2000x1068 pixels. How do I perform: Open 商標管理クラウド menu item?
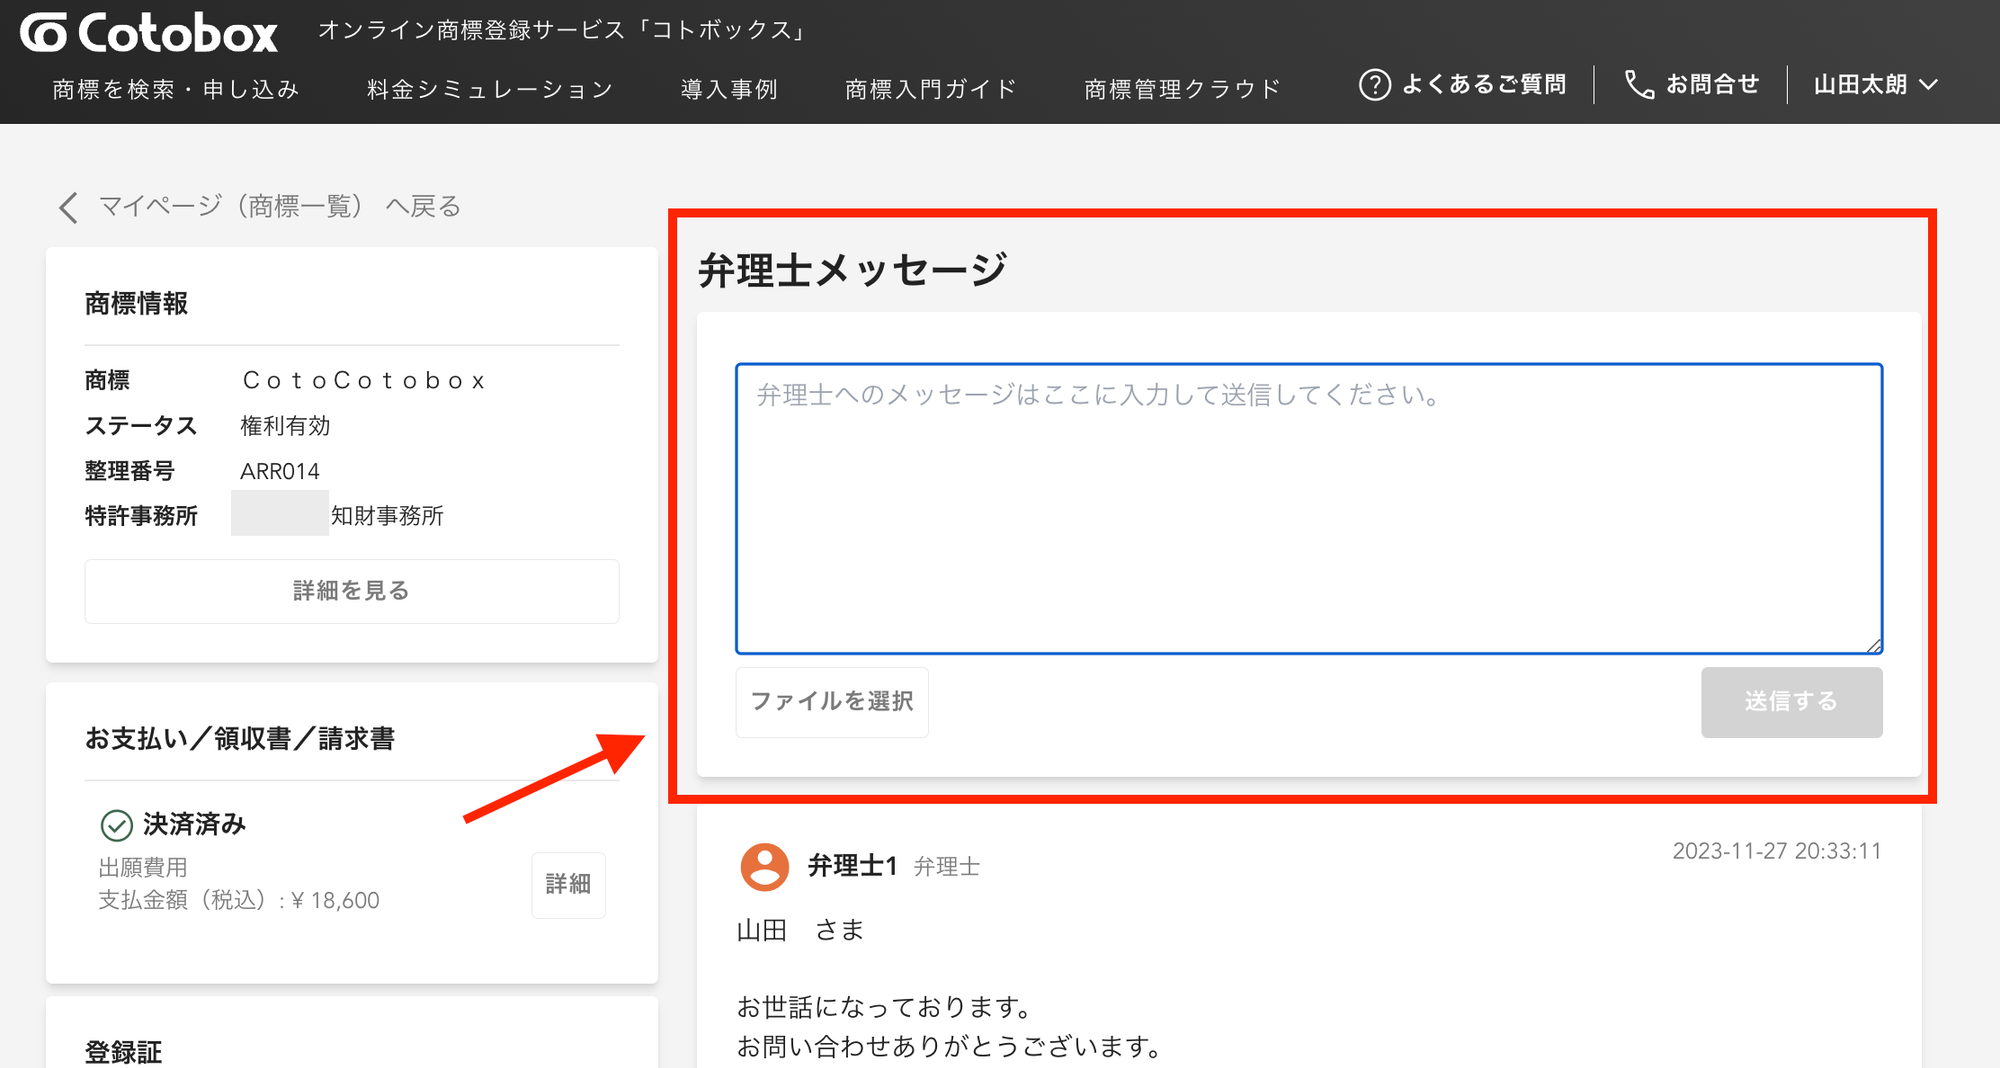click(1182, 90)
